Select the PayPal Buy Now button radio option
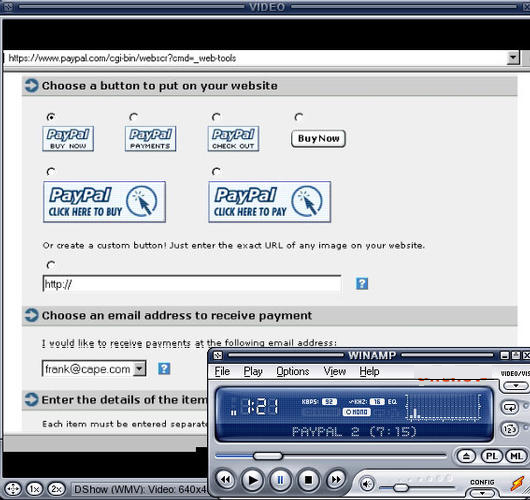This screenshot has width=530, height=500. [51, 117]
